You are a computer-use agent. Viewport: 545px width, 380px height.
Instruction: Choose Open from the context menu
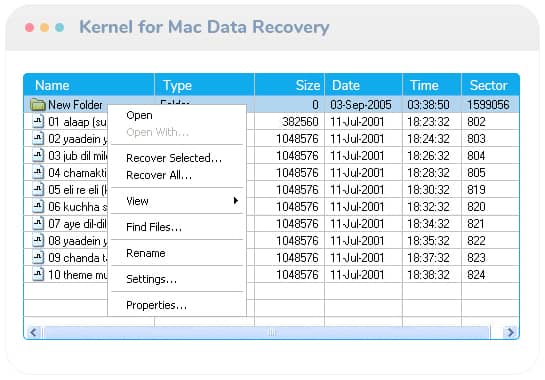[139, 115]
